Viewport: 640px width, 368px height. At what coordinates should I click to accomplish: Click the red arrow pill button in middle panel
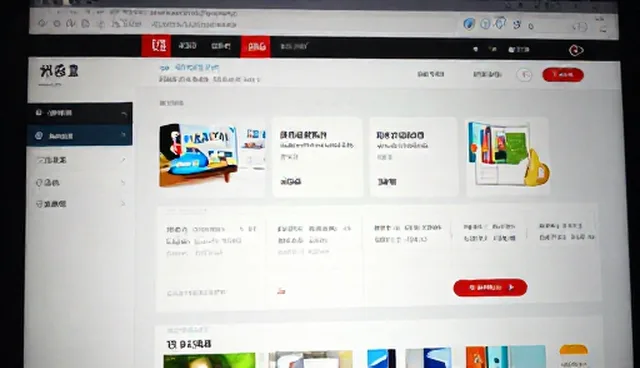click(490, 288)
